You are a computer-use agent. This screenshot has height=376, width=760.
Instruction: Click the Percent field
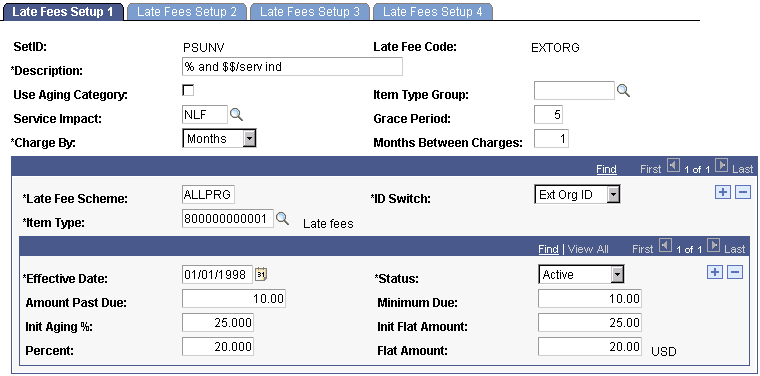(218, 346)
